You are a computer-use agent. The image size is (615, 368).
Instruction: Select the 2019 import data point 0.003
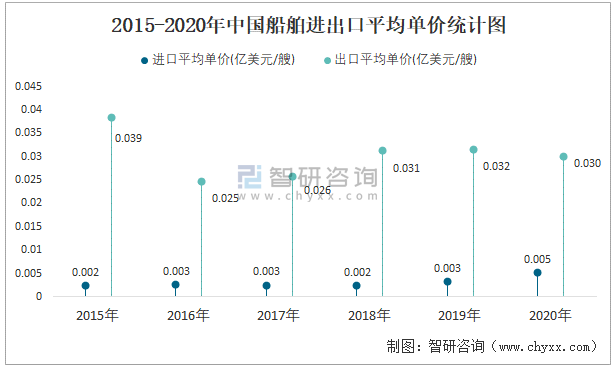448,282
